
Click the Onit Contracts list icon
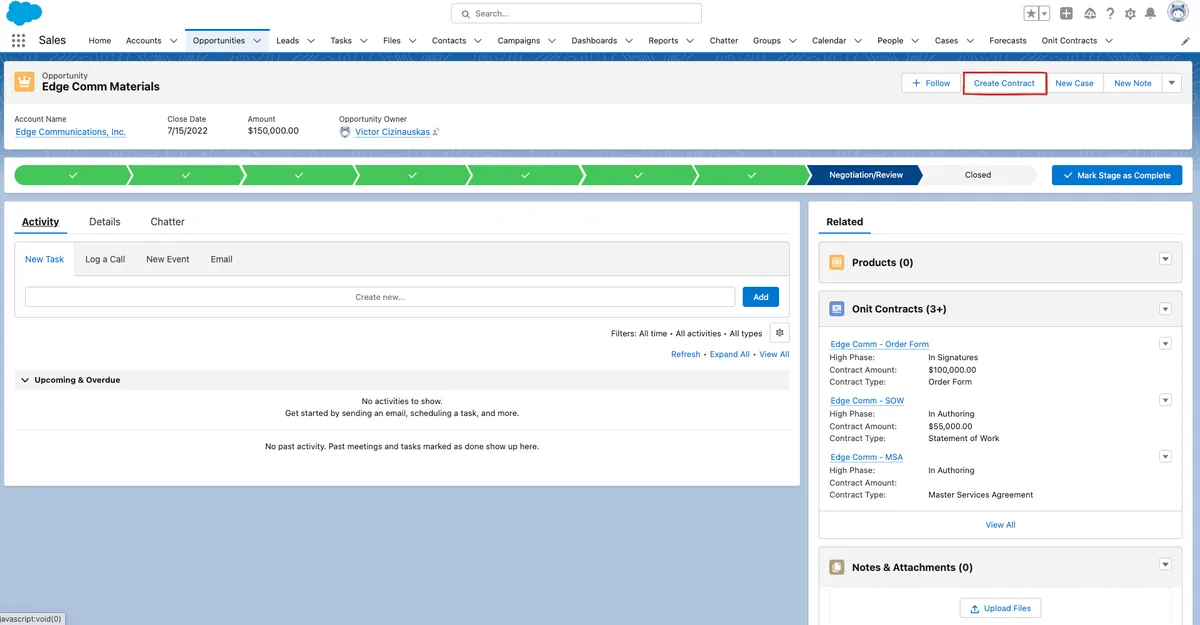837,309
